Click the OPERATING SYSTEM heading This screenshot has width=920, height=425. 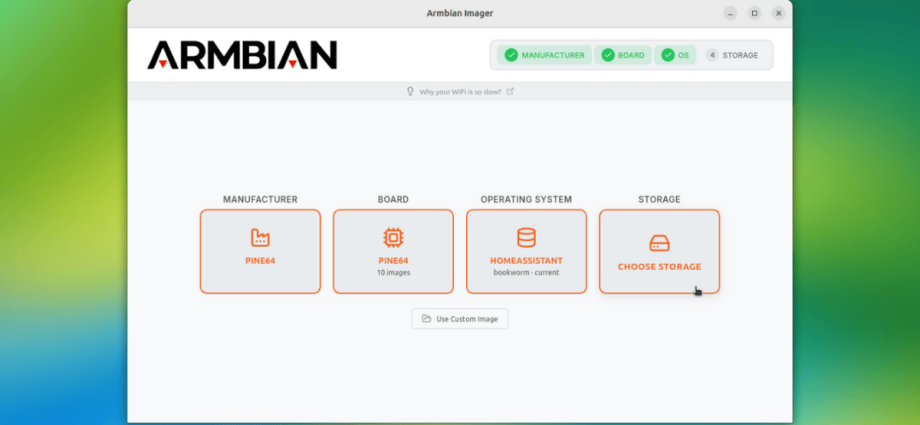tap(526, 200)
